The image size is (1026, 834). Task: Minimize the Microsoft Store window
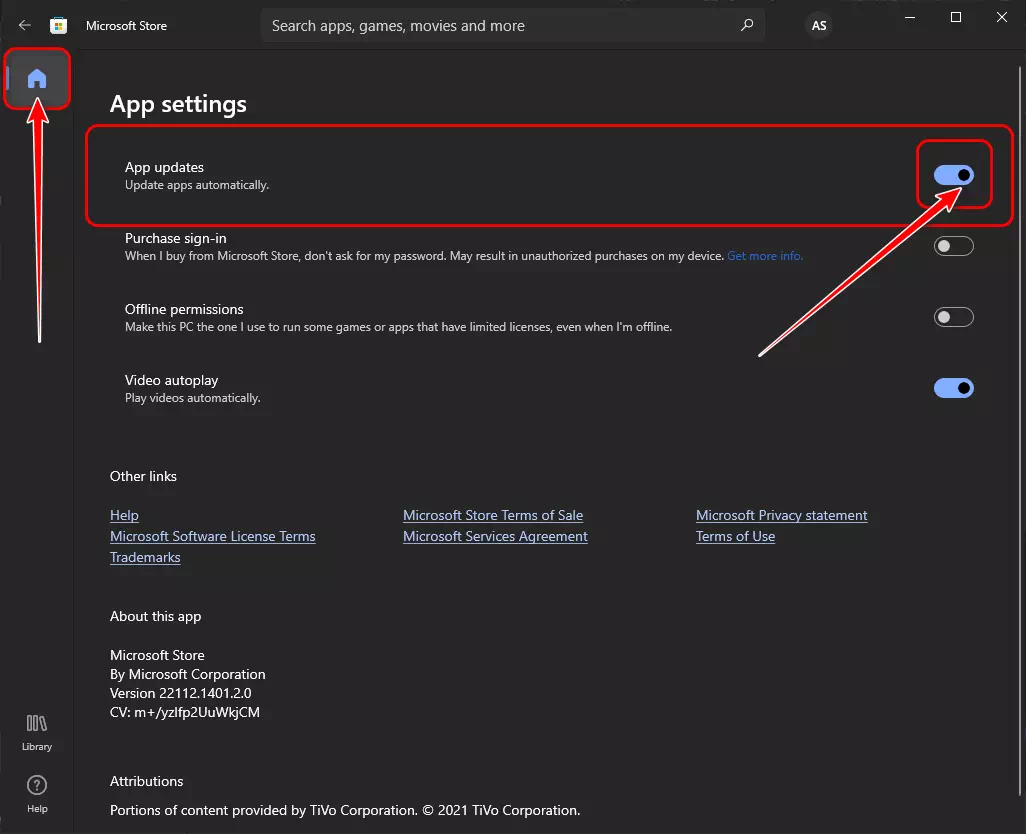(910, 18)
